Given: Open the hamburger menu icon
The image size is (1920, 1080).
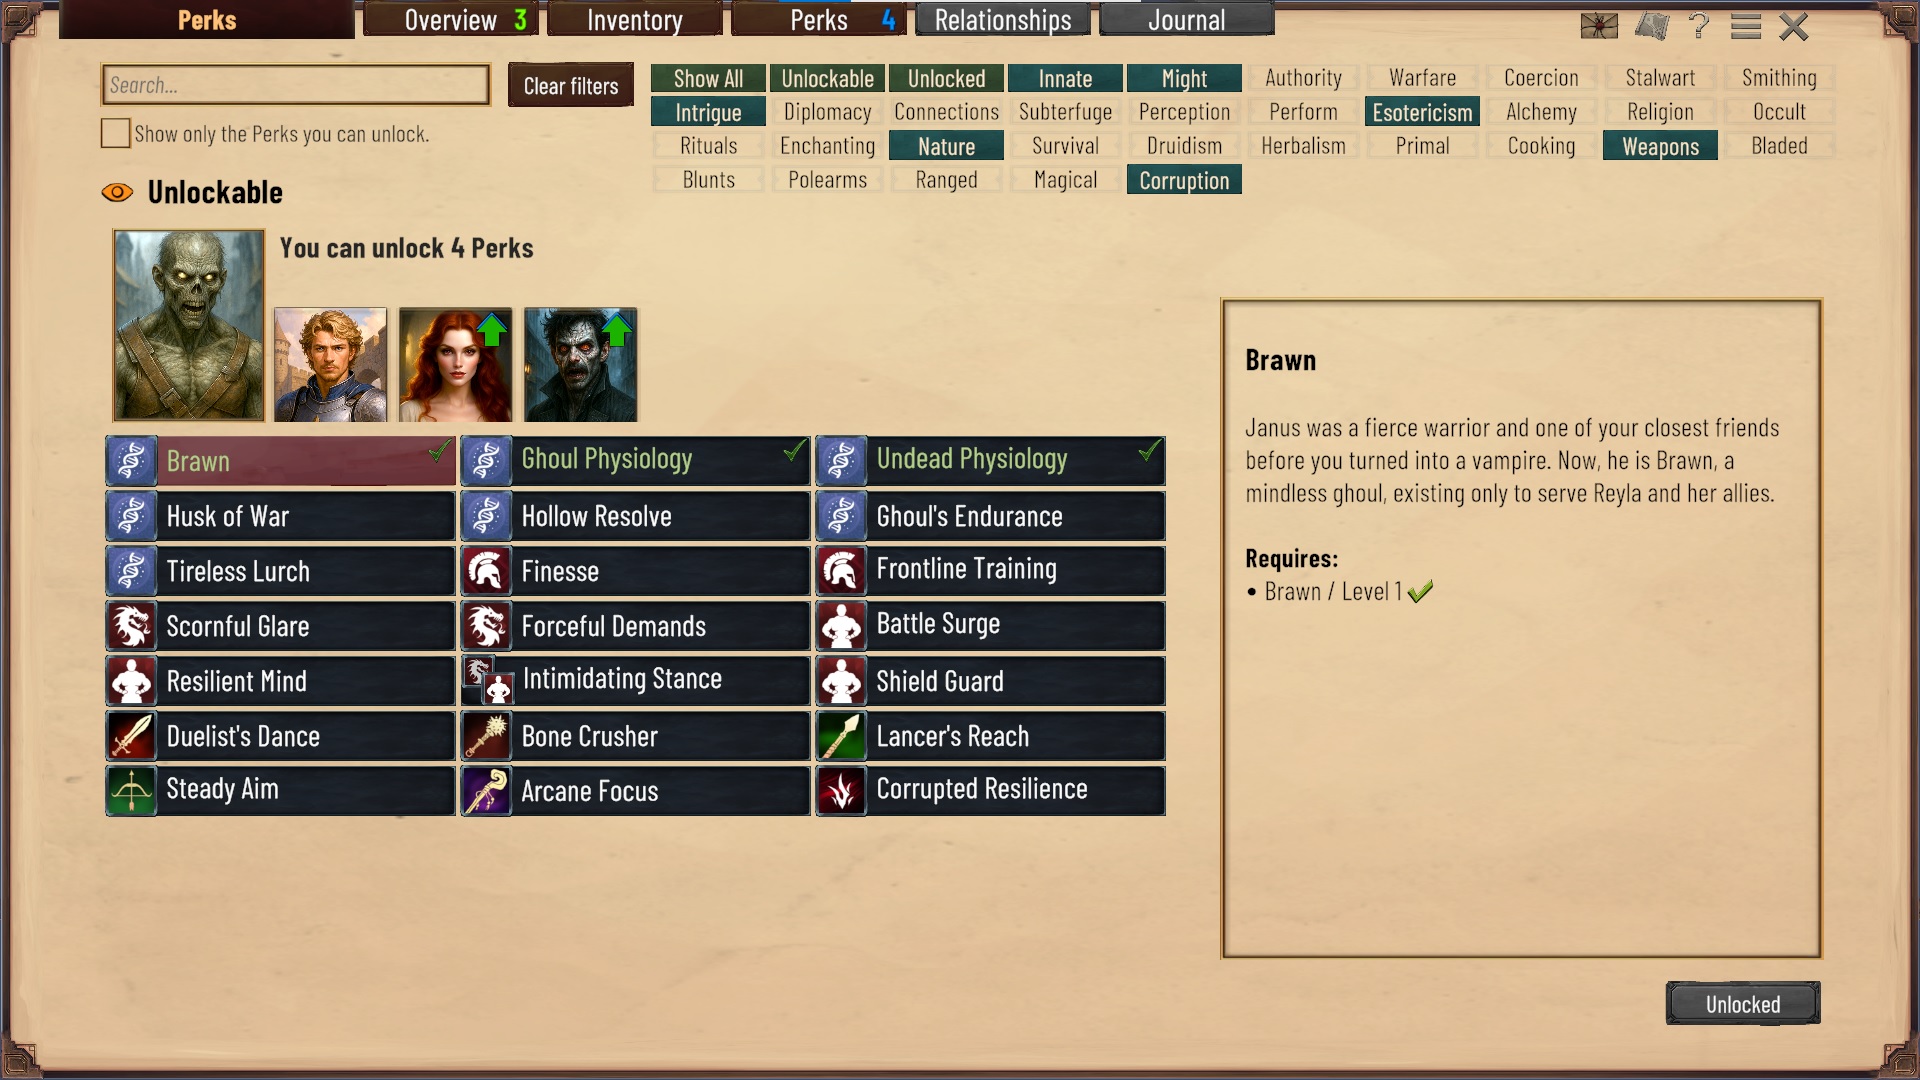Looking at the screenshot, I should 1746,26.
